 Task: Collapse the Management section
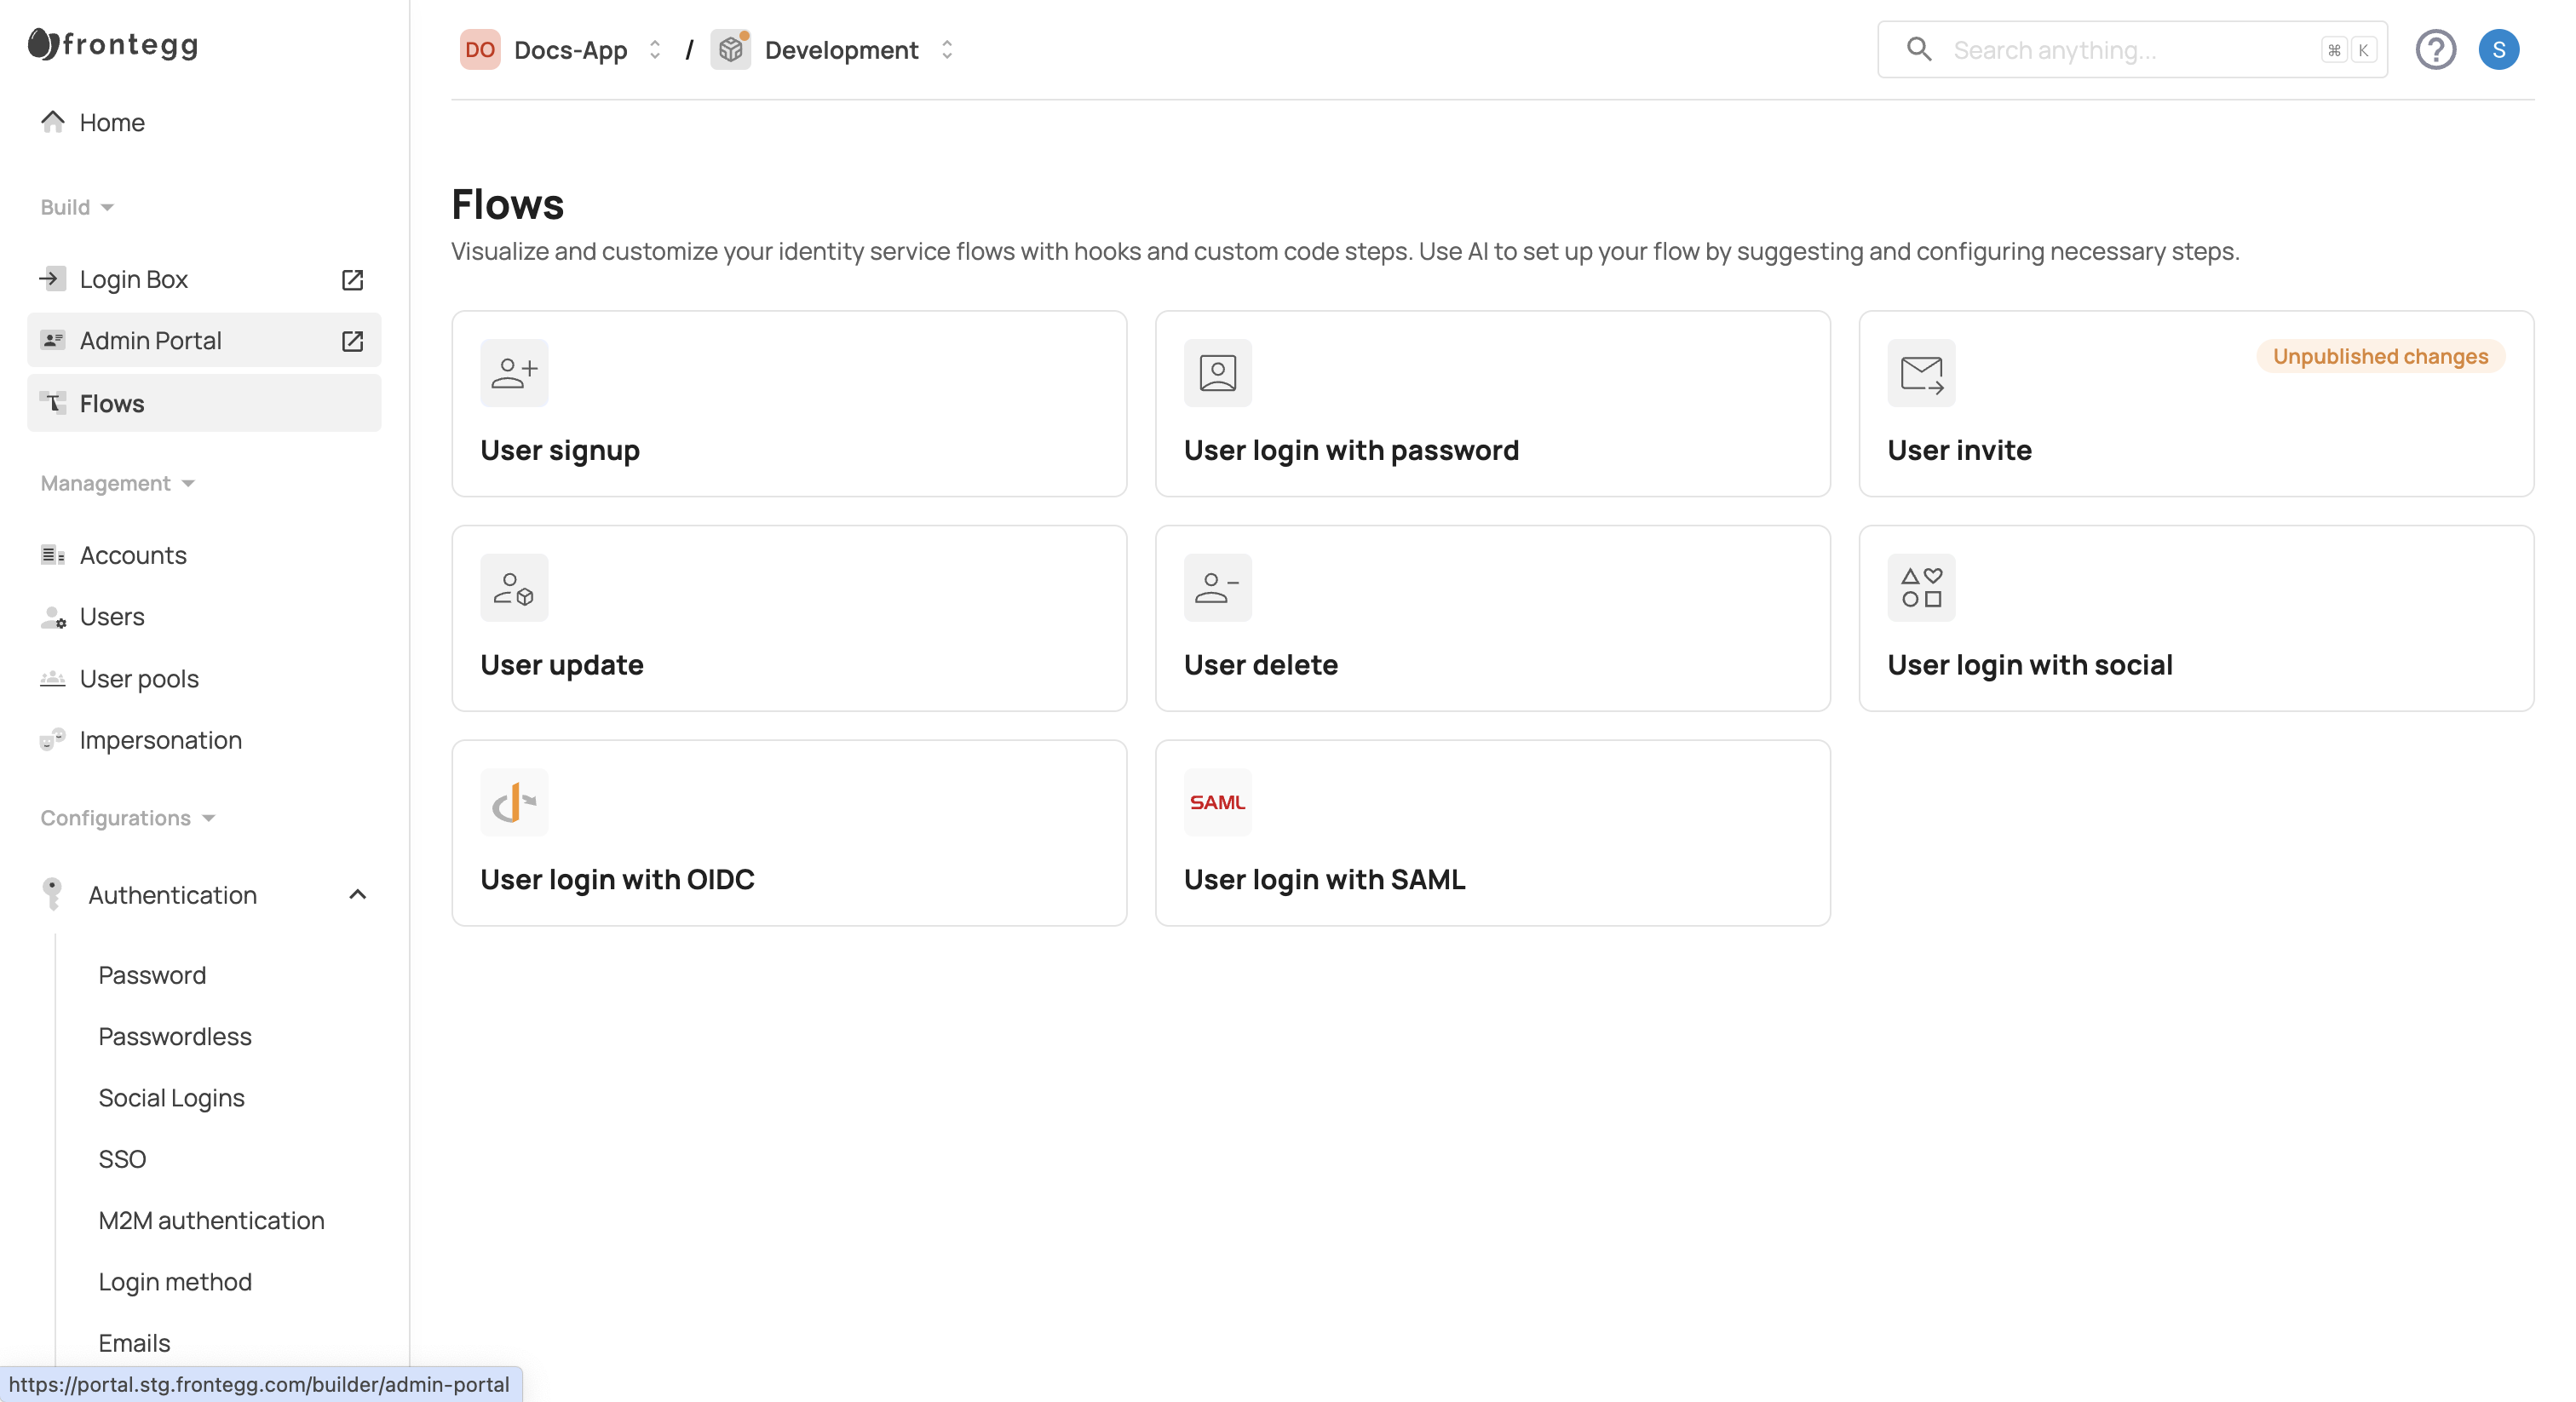pyautogui.click(x=117, y=483)
